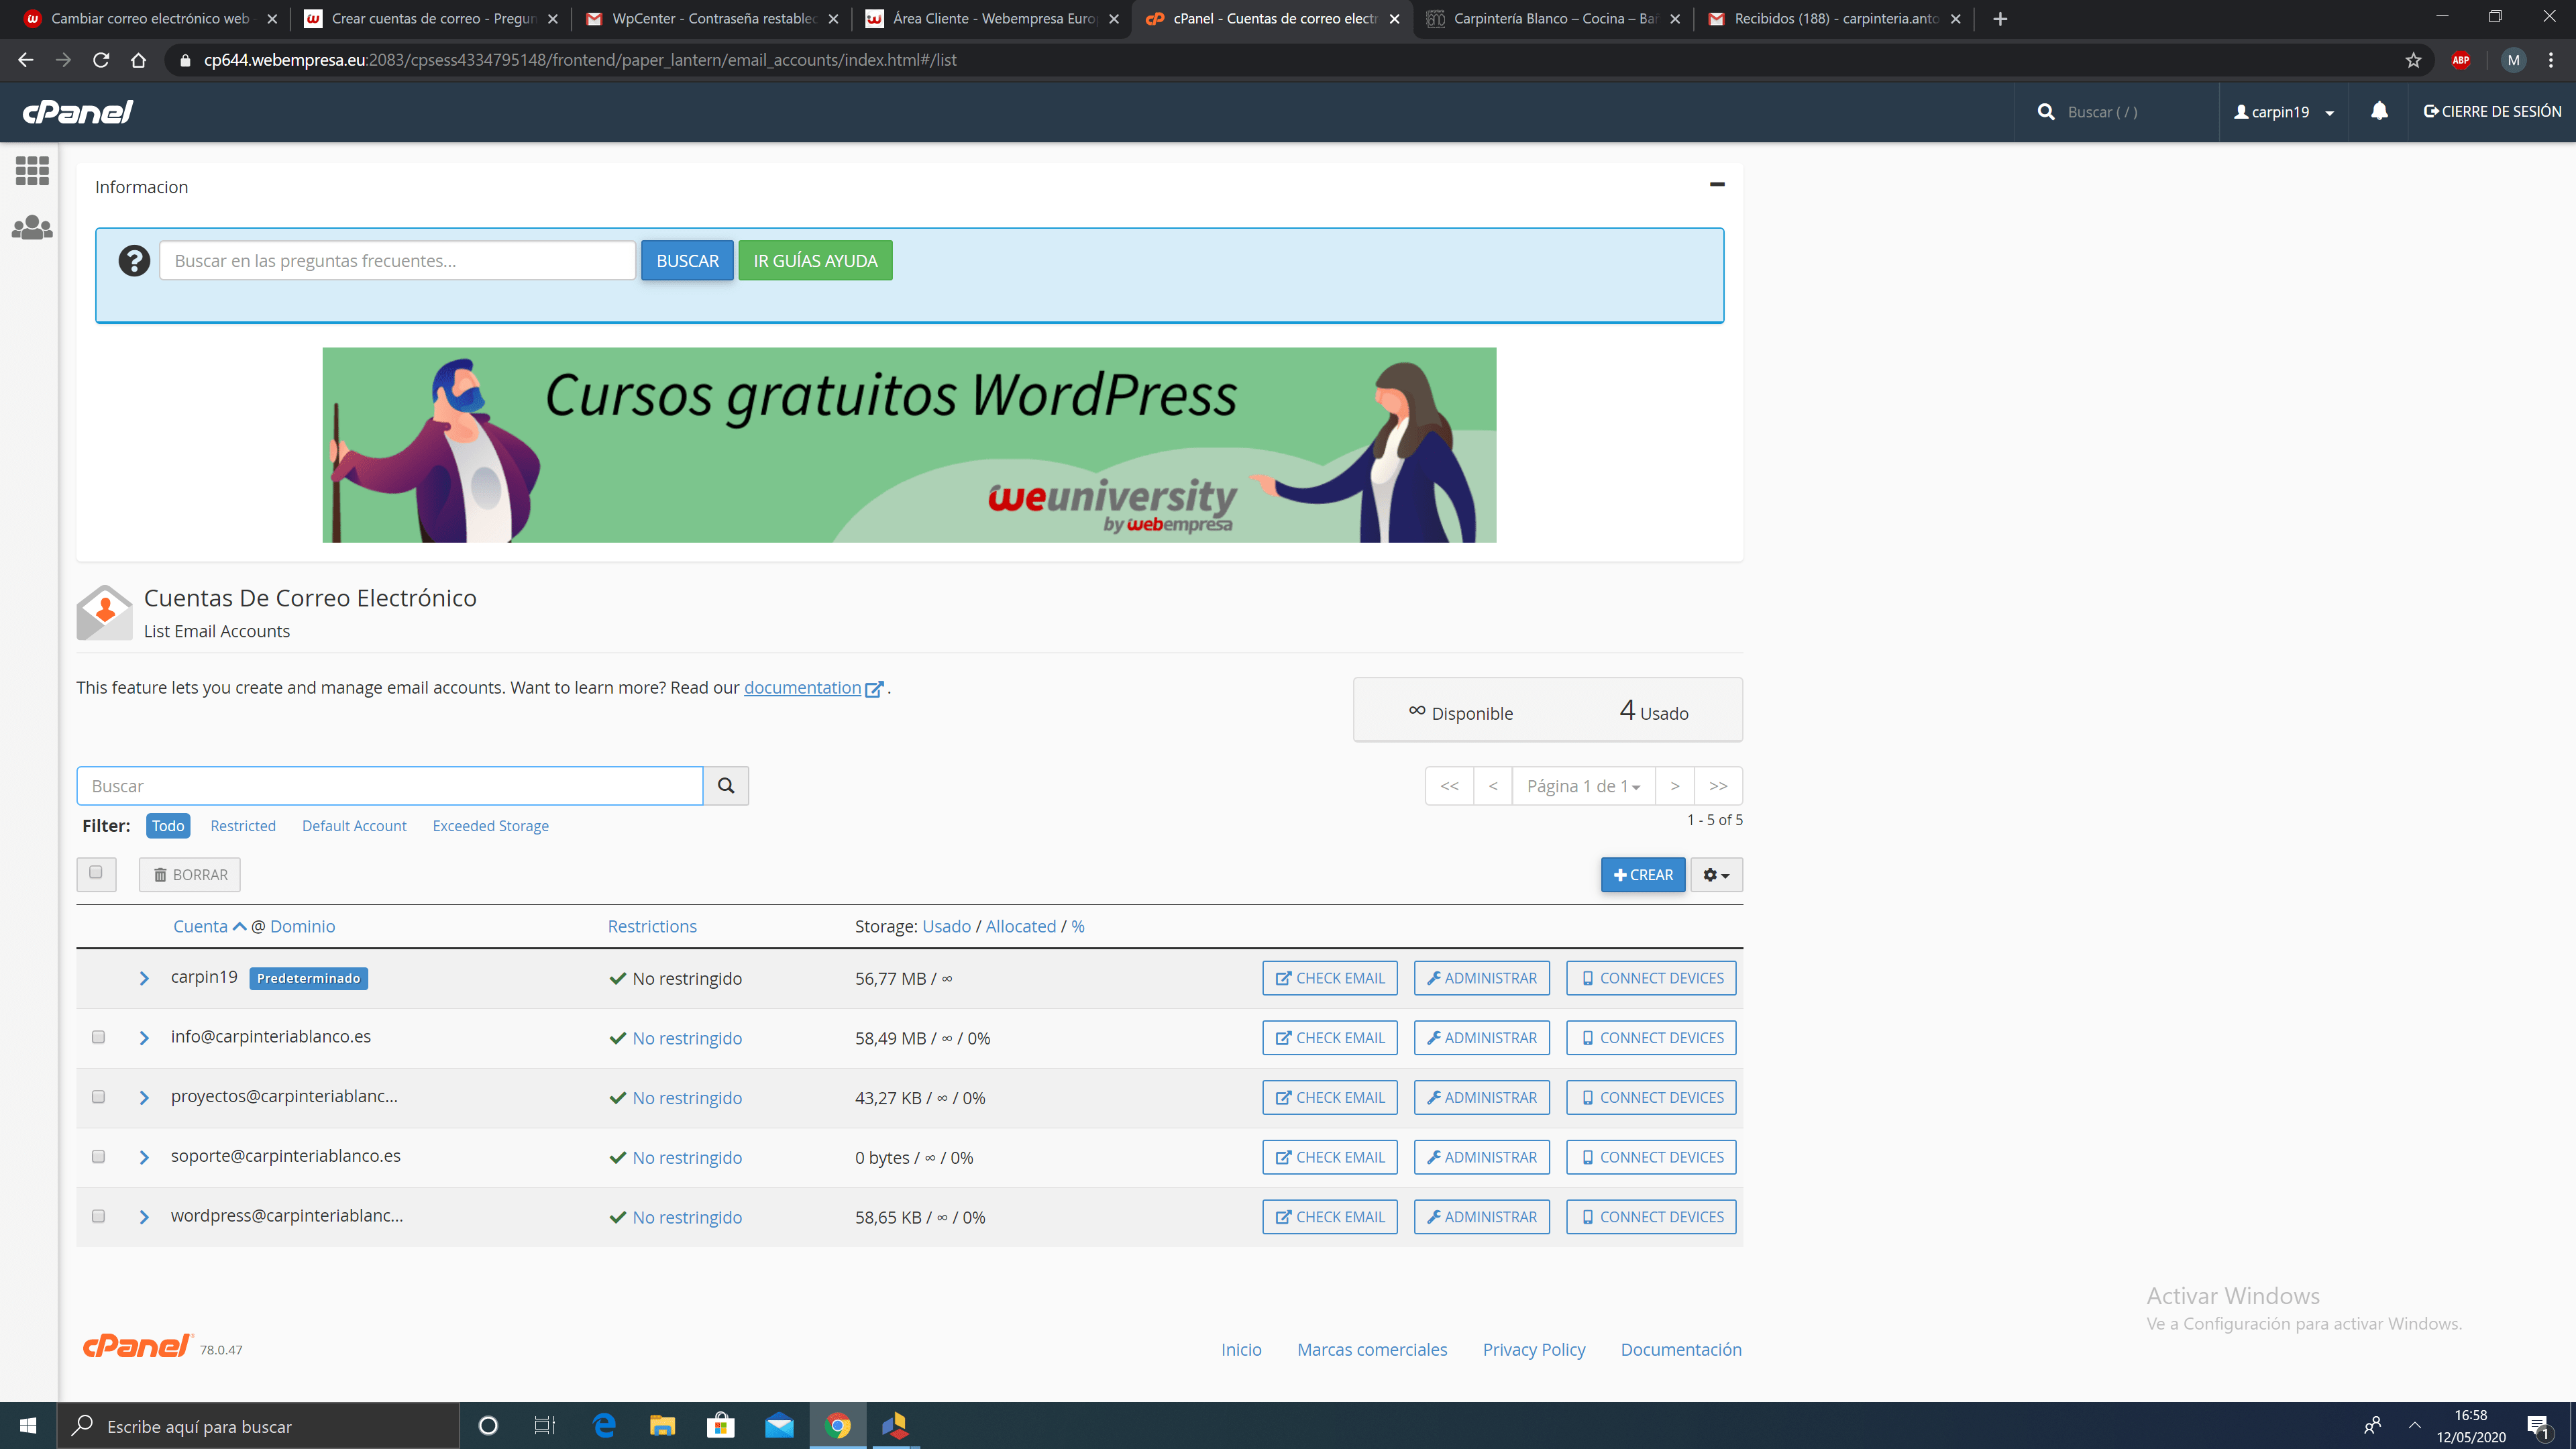
Task: Expand the carpin19 account row
Action: [144, 978]
